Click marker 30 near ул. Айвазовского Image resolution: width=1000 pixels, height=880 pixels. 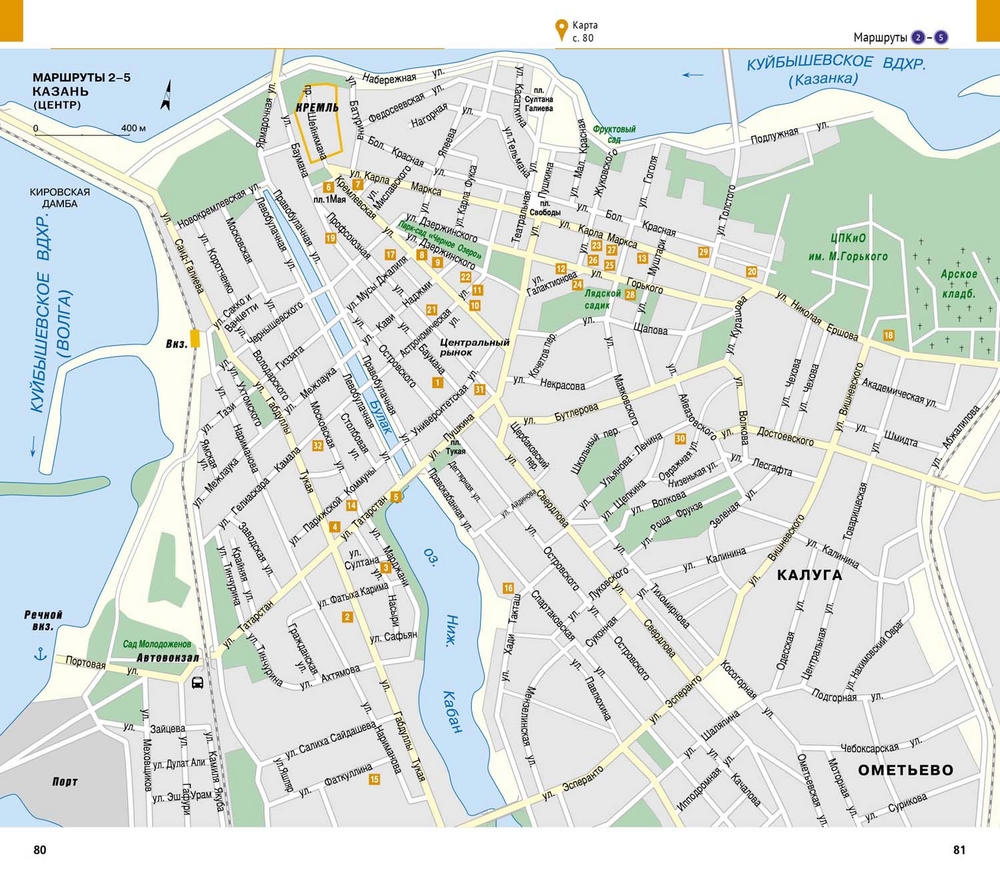coord(681,438)
